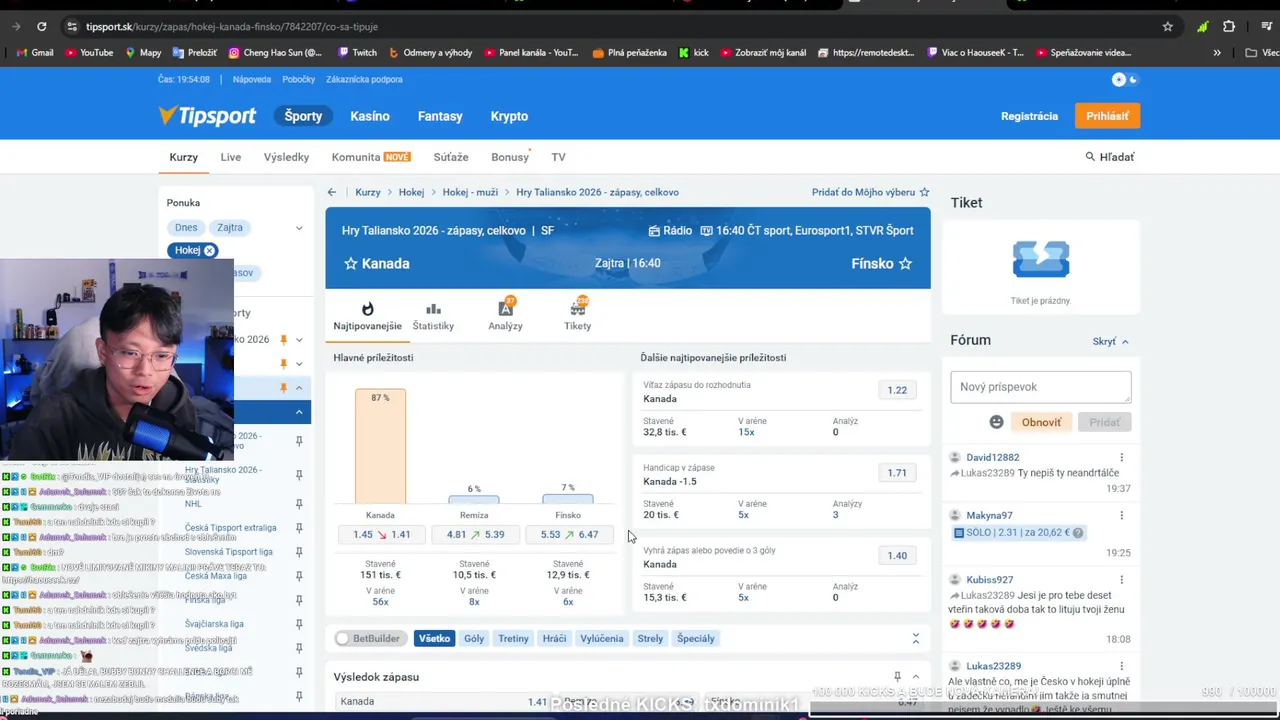
Task: Refresh the forum with Obnoviť
Action: pos(1041,422)
